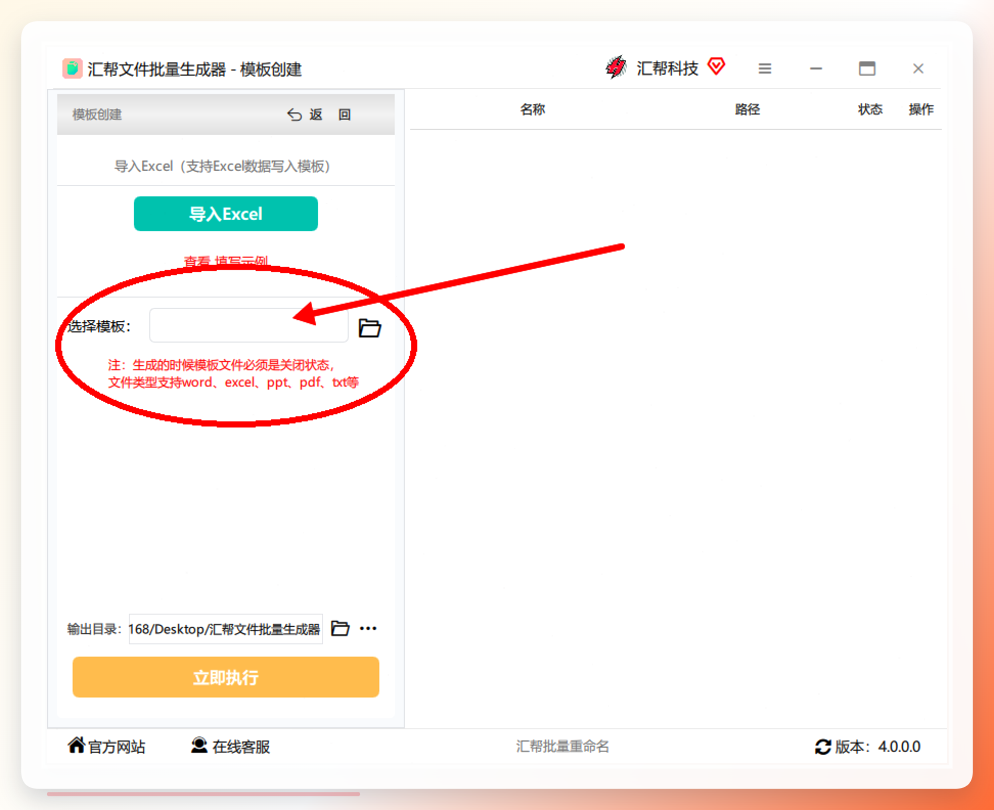Start processing with 立即执行
The image size is (994, 810).
pyautogui.click(x=226, y=677)
